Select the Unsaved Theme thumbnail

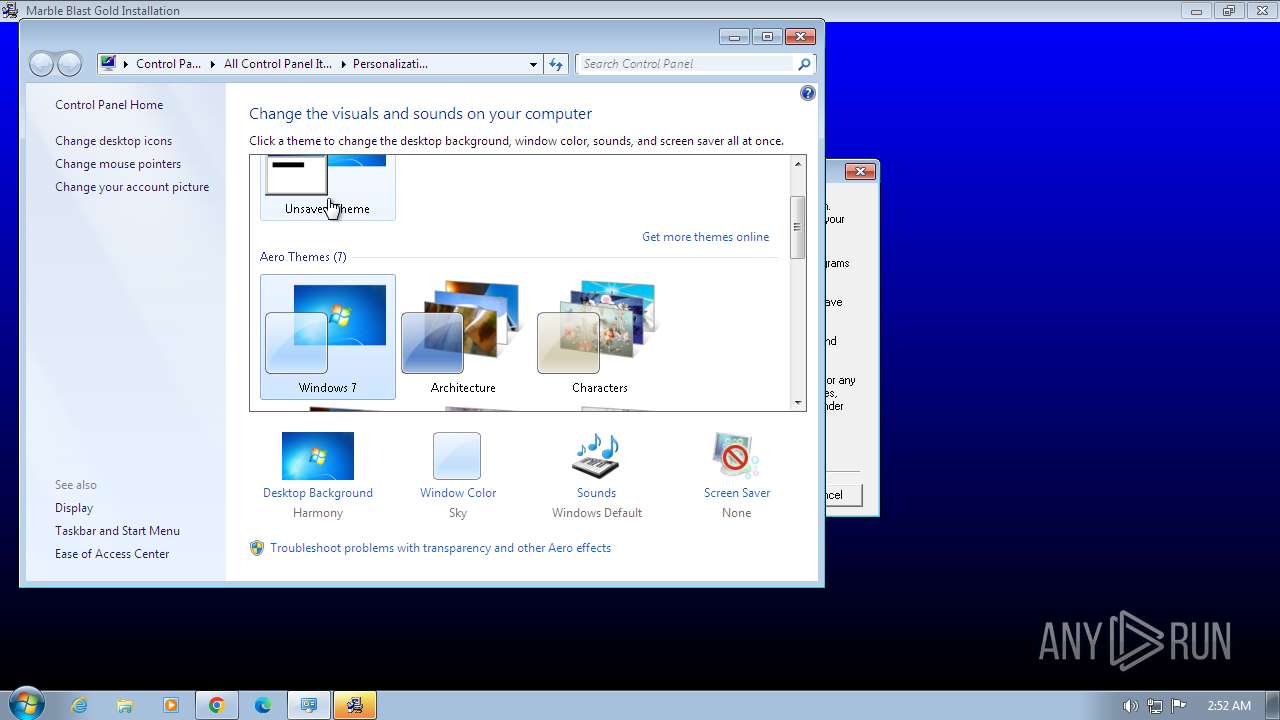point(328,187)
